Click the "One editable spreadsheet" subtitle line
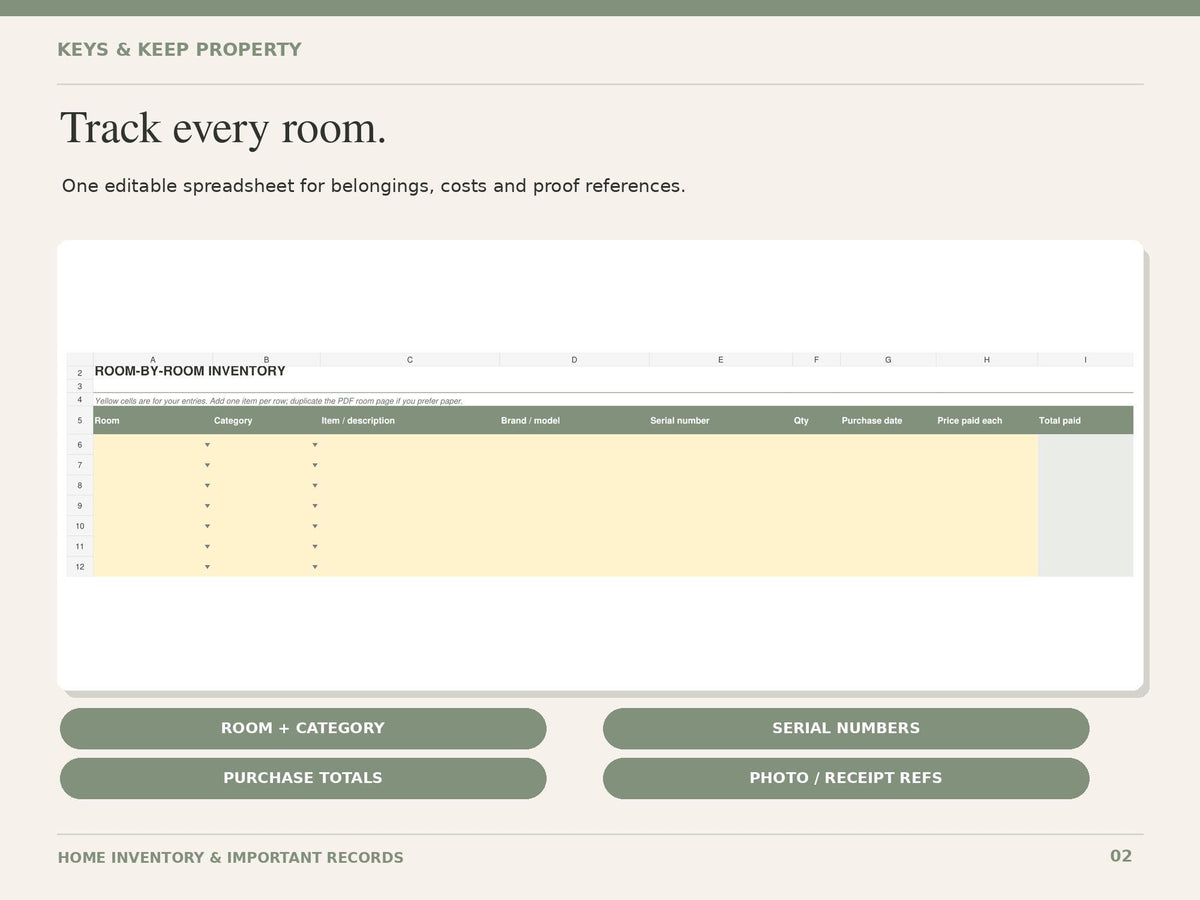Viewport: 1200px width, 900px height. (x=374, y=186)
